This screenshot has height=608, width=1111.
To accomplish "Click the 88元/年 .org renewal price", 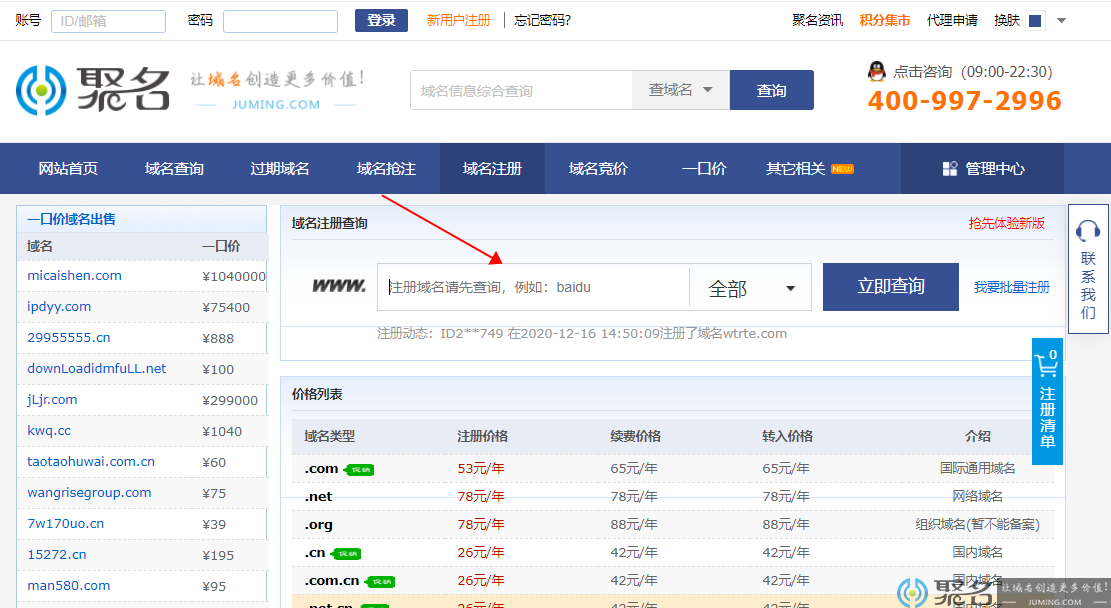I will tap(634, 524).
